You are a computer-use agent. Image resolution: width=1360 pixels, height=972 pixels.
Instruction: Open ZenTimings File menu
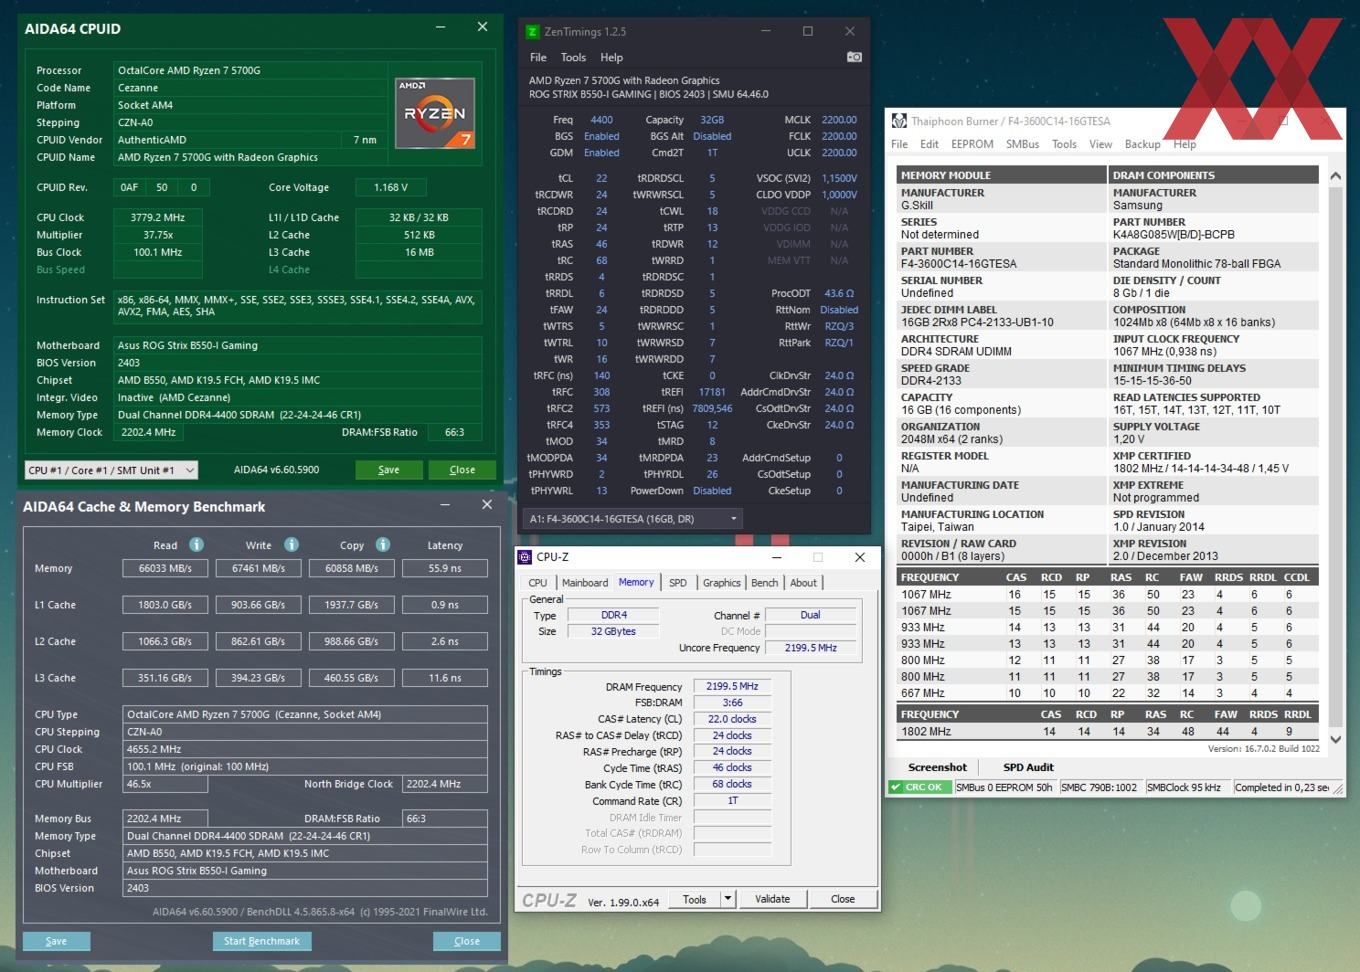point(538,57)
